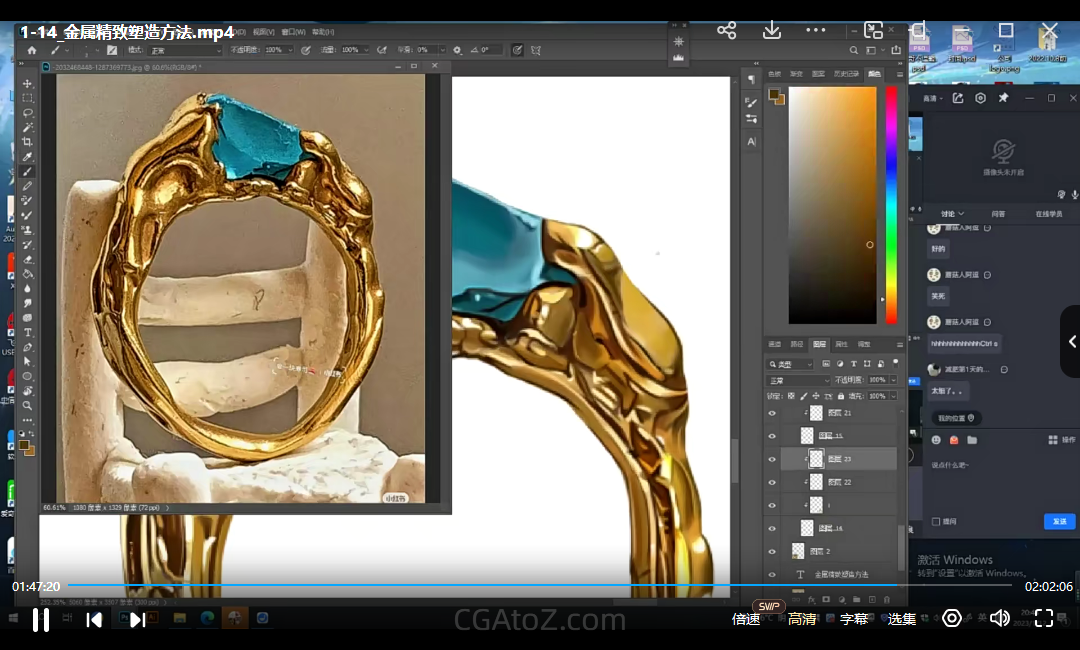Open the 高清 quality dropdown in chat window
This screenshot has height=650, width=1080.
(x=933, y=98)
